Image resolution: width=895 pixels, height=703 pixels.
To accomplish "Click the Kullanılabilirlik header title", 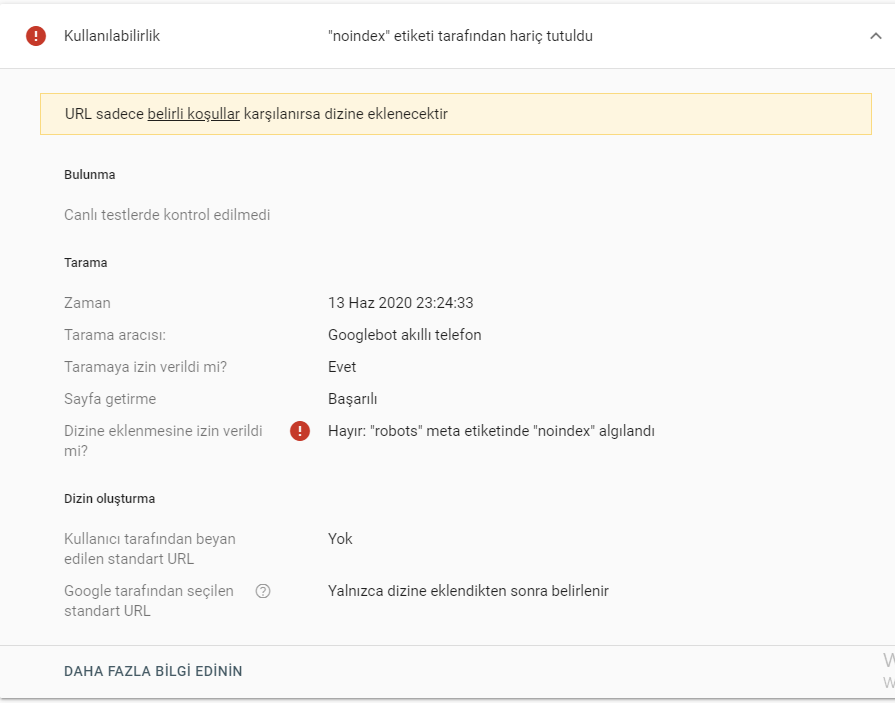I will tap(112, 36).
